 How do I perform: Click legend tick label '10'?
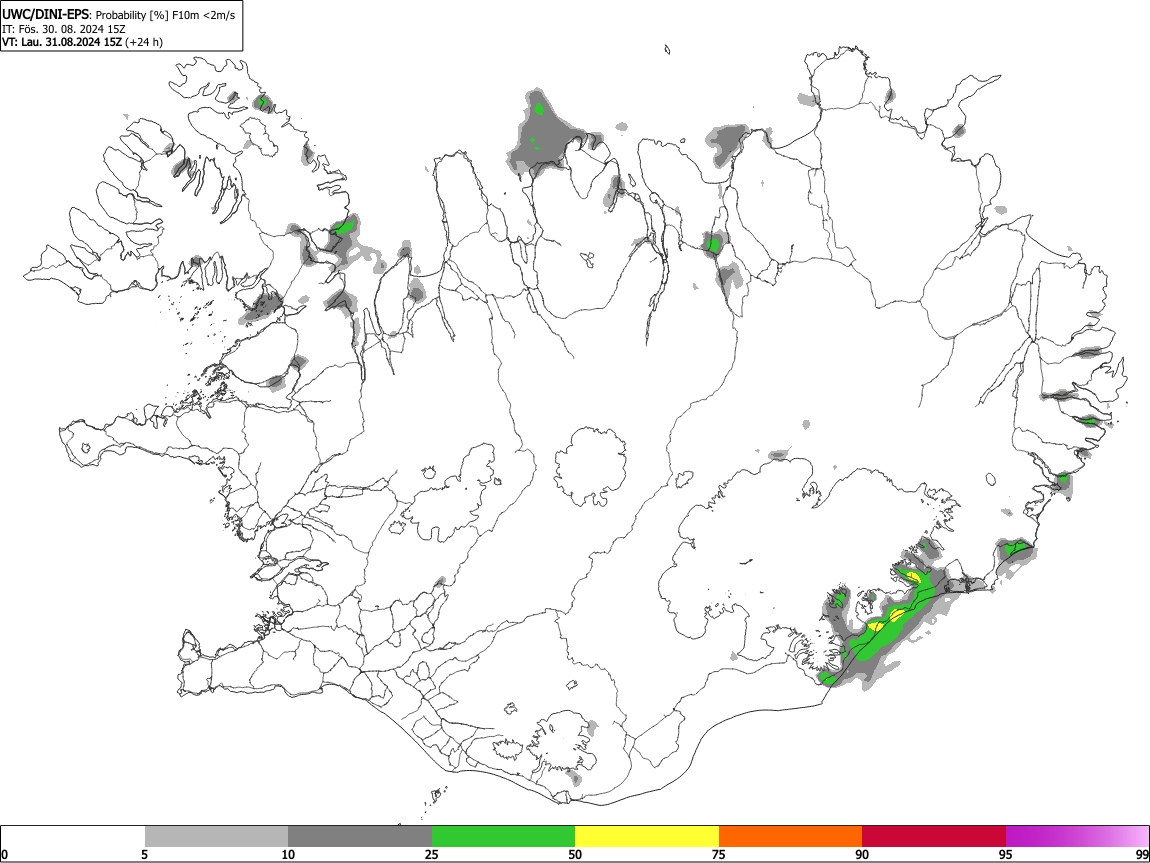point(288,854)
